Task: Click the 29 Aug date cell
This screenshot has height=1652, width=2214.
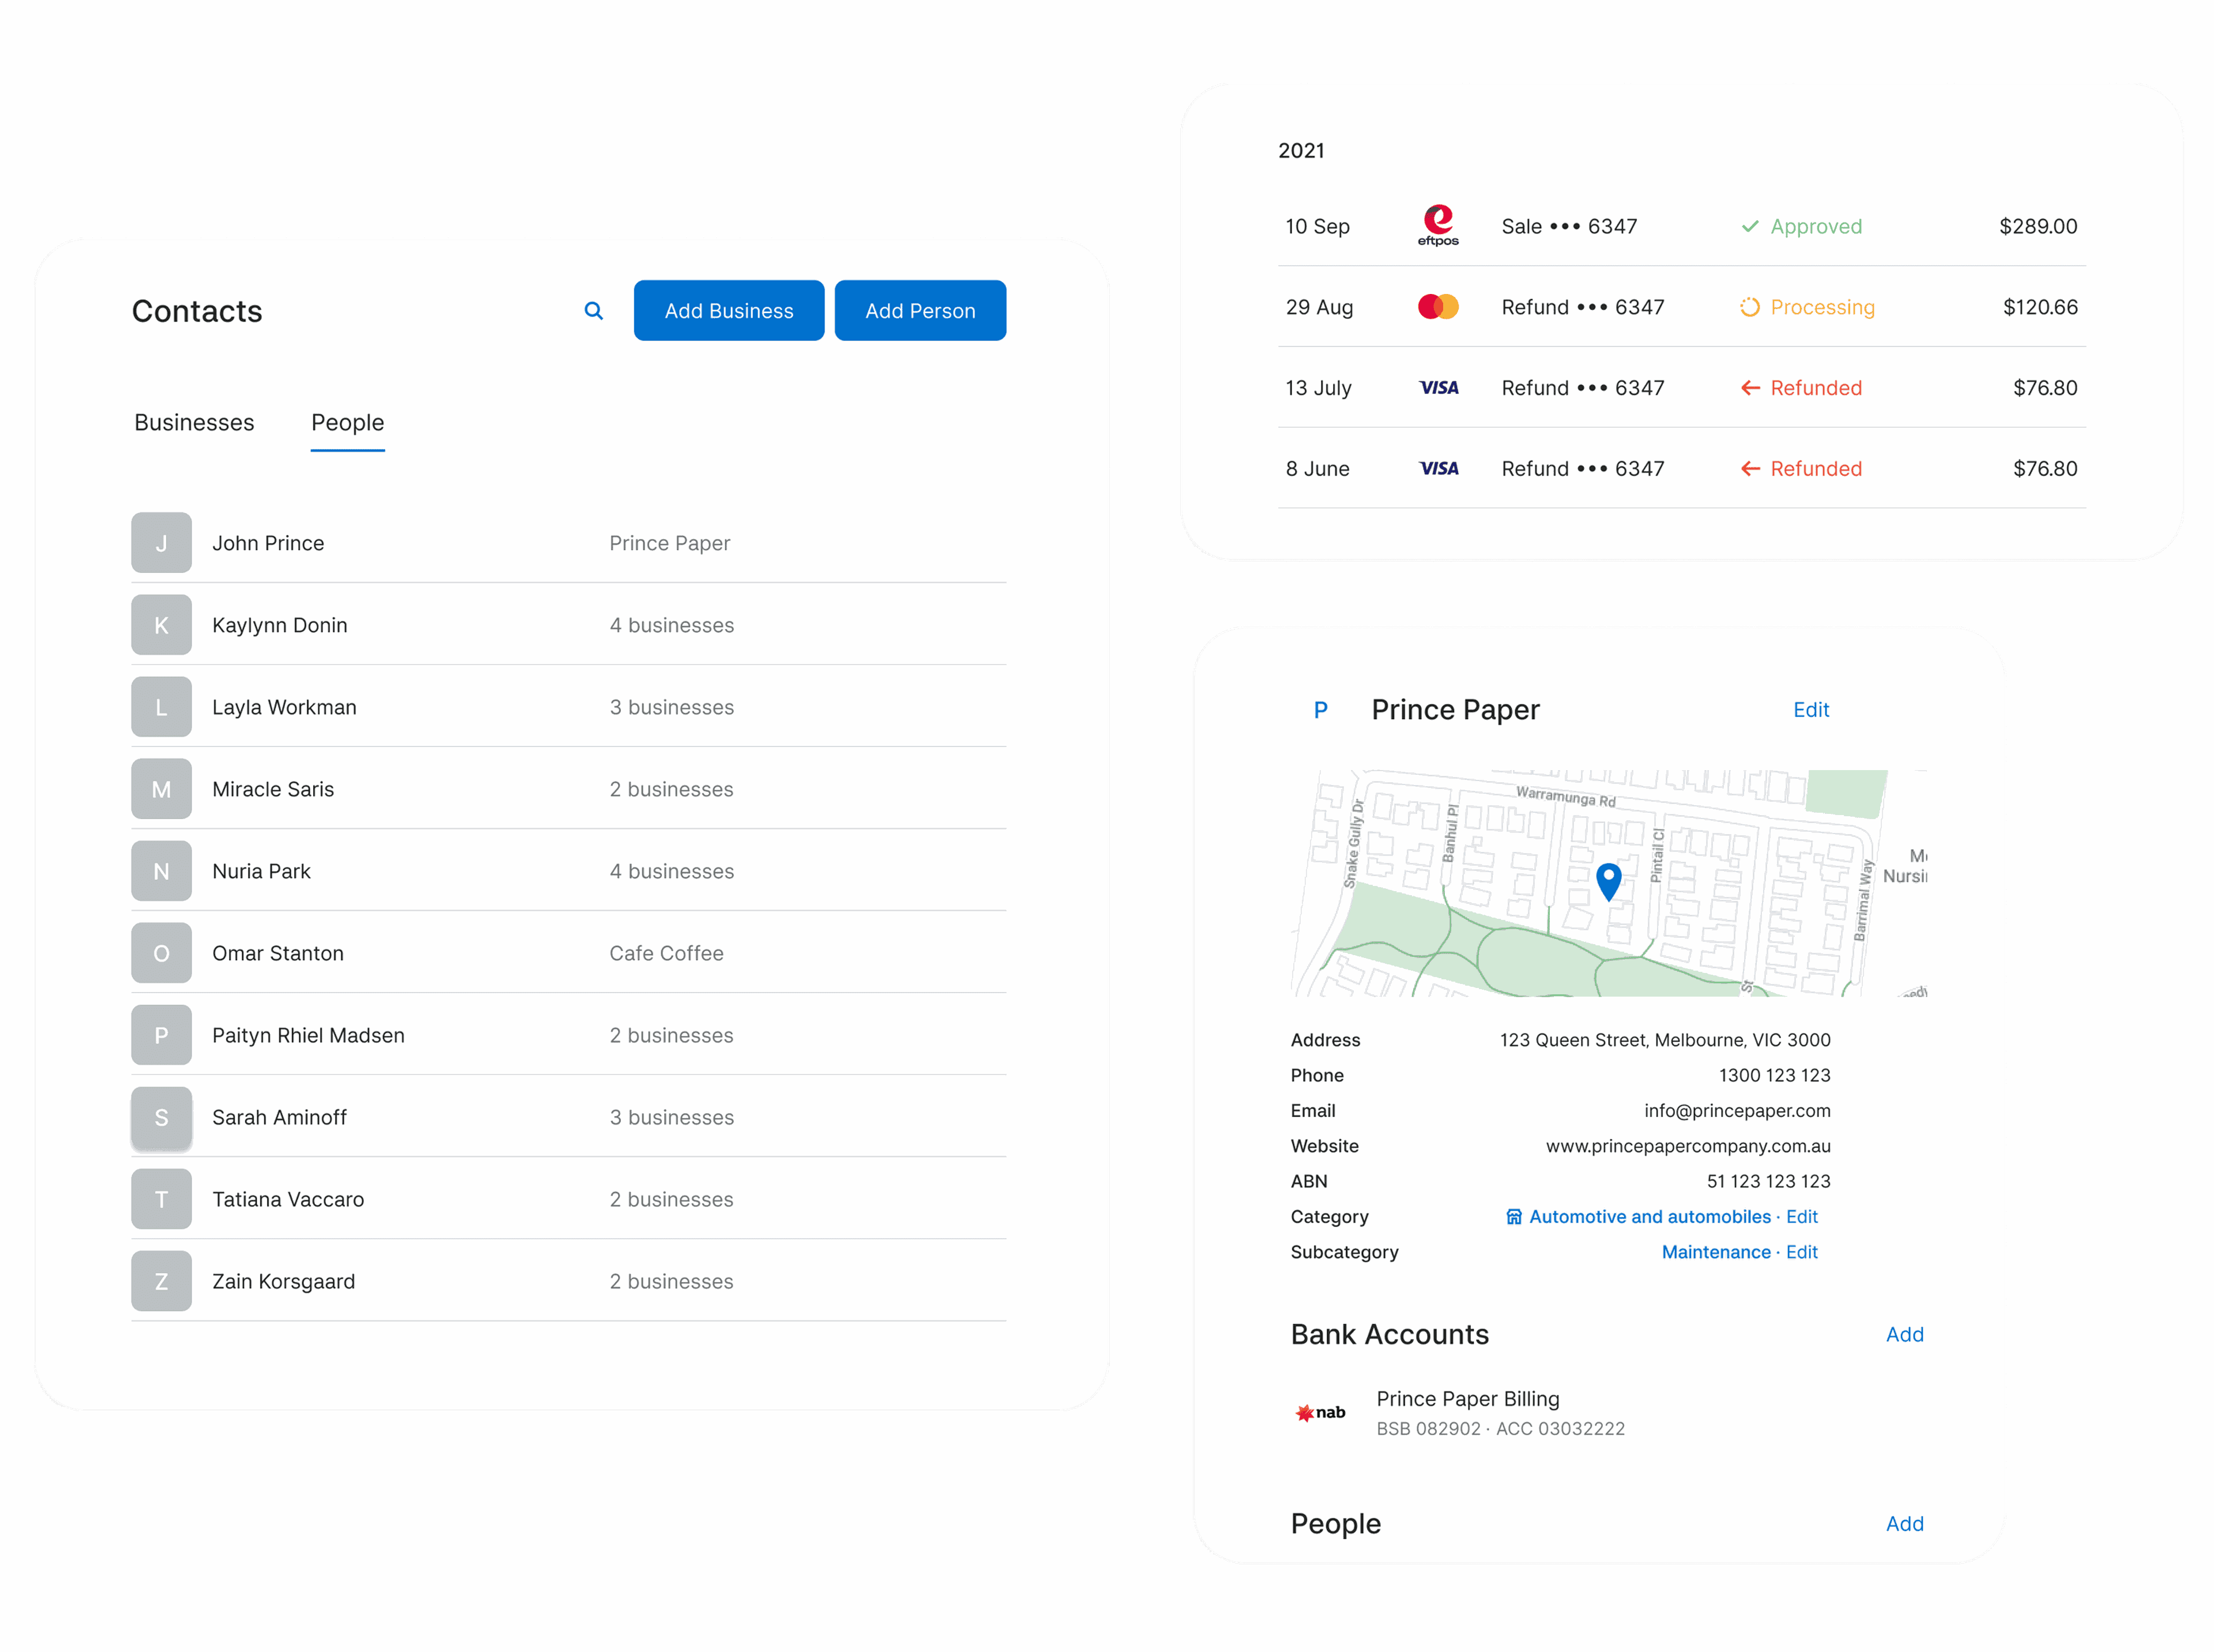Action: click(1319, 307)
